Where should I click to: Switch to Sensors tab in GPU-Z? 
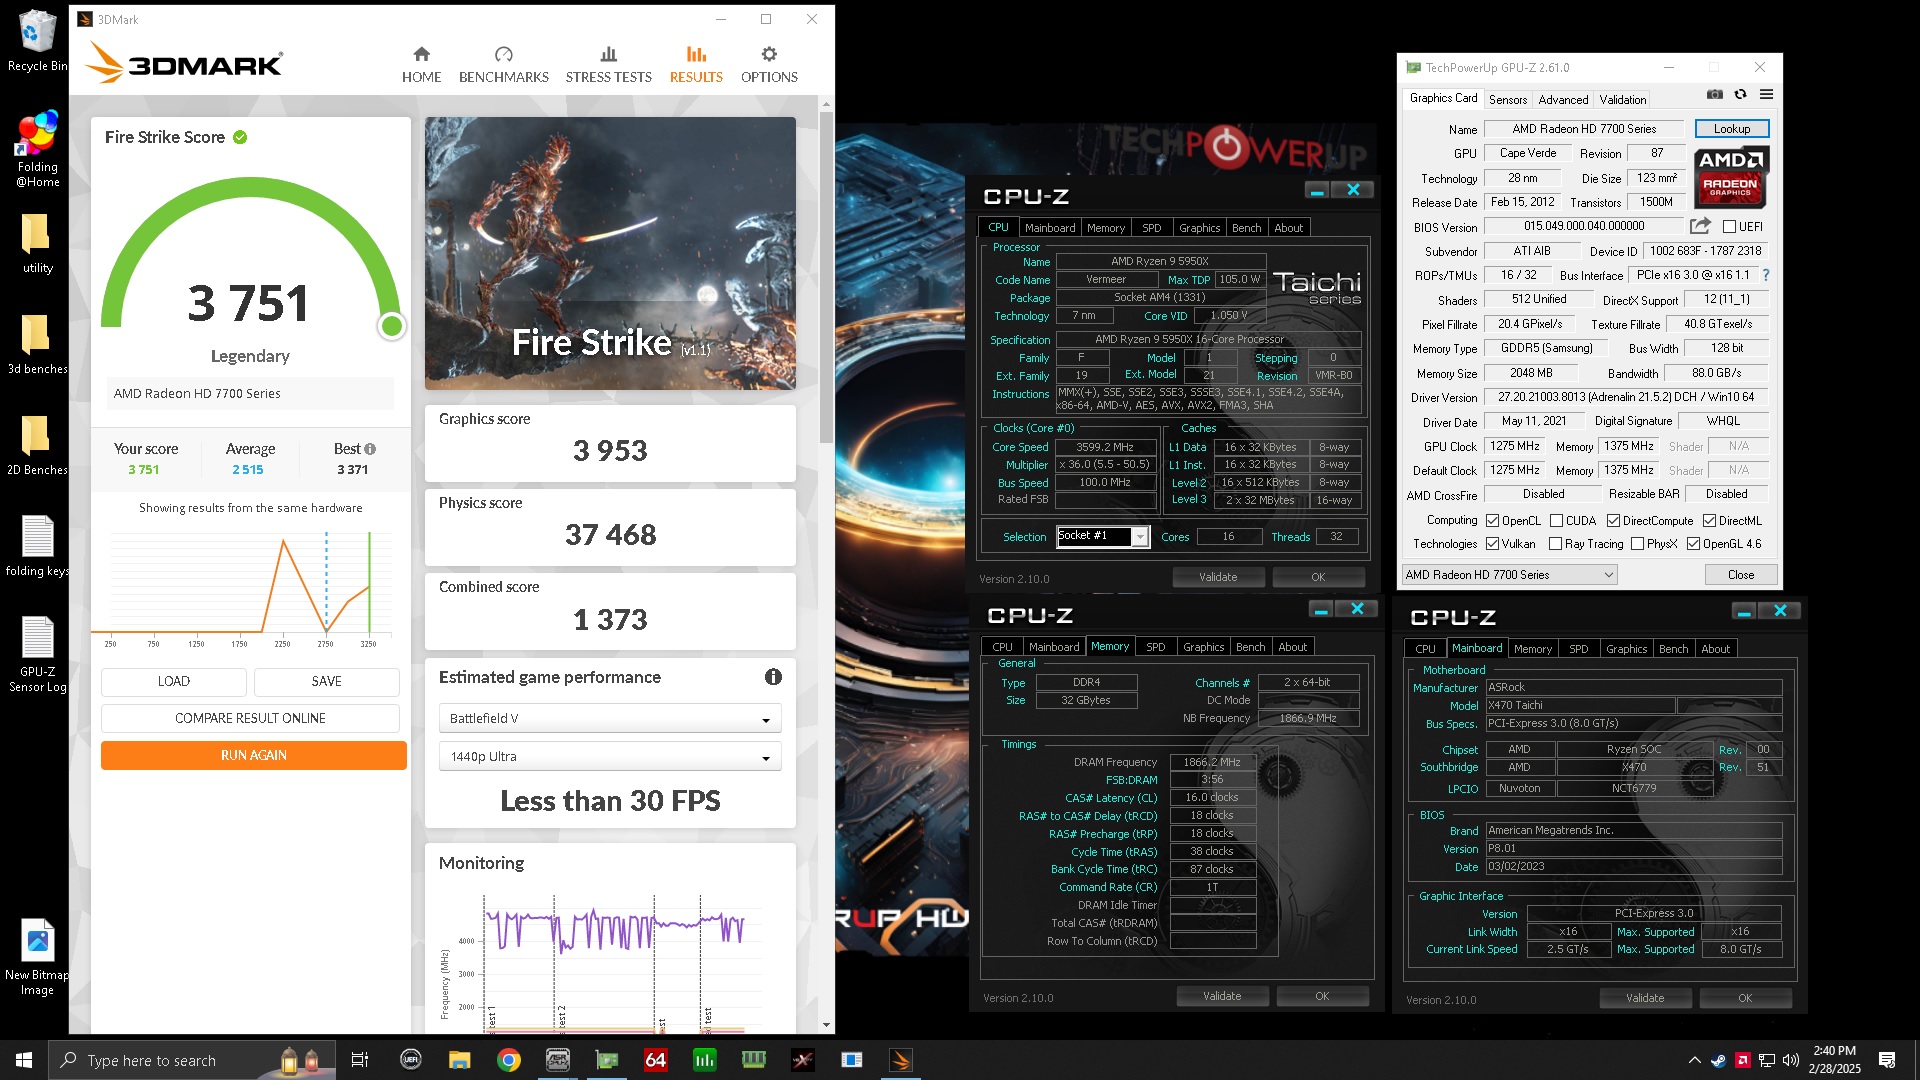pyautogui.click(x=1507, y=99)
